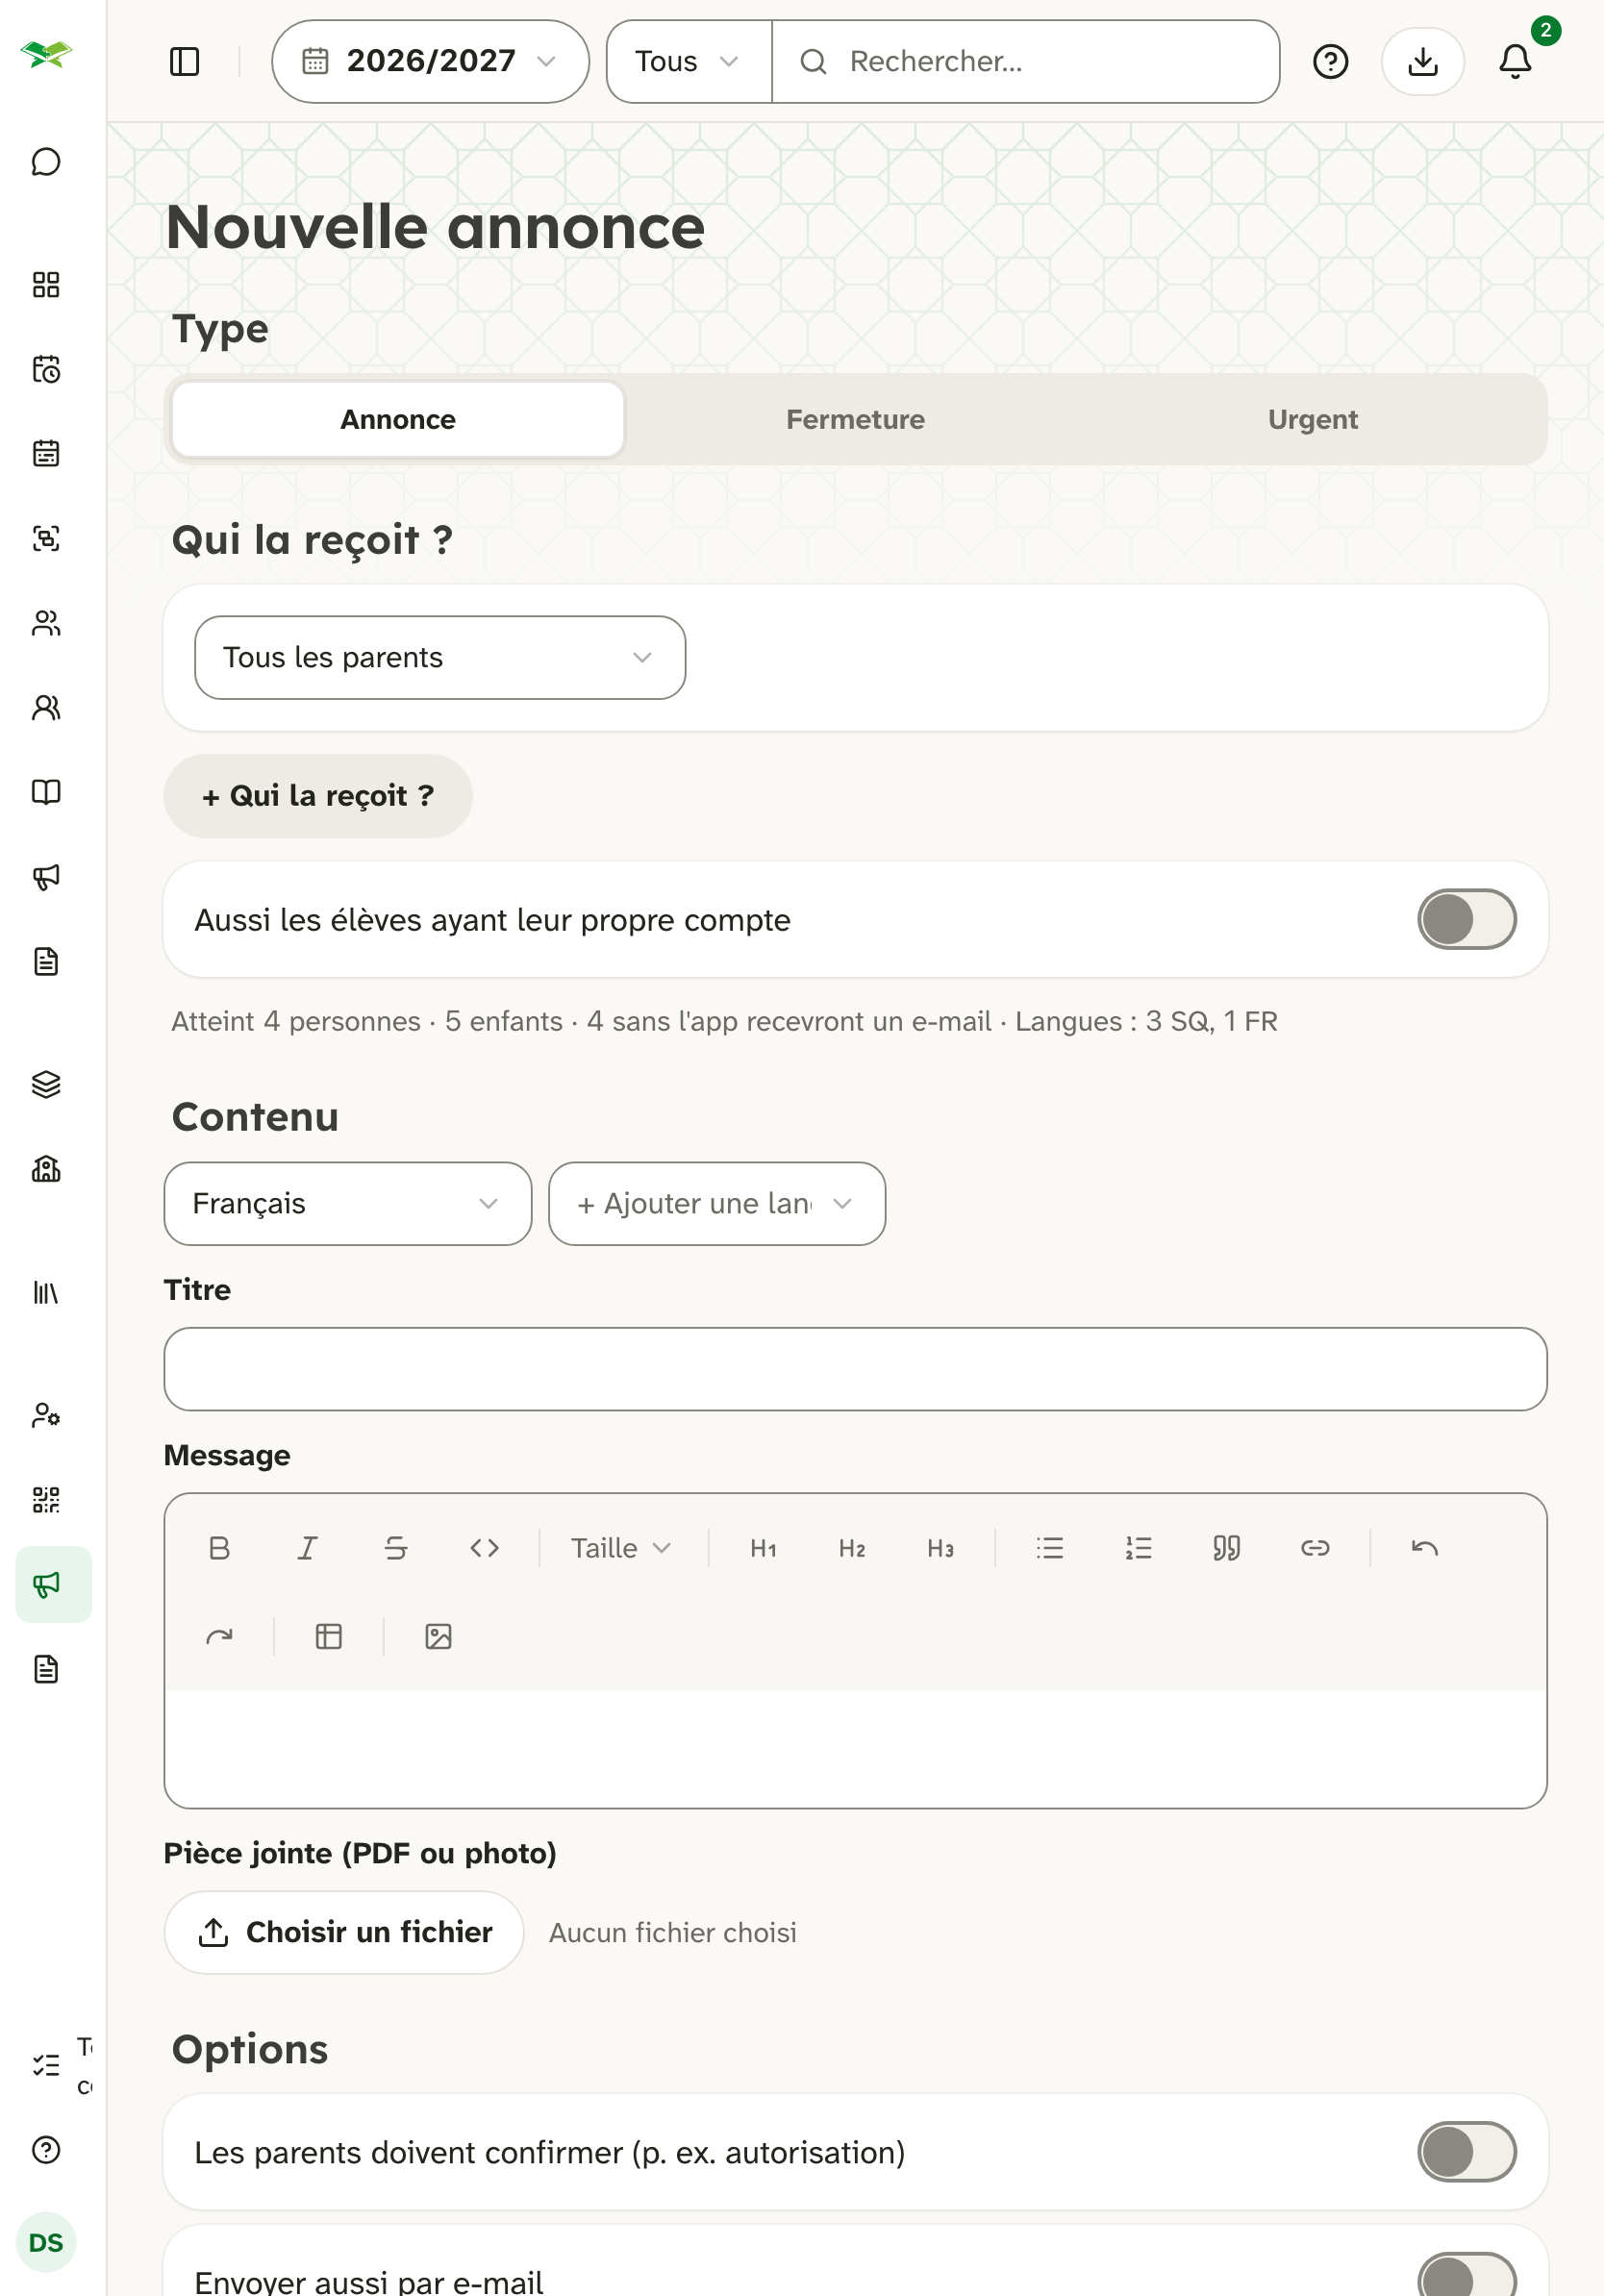Viewport: 1604px width, 2296px height.
Task: Click inside the Message text area
Action: tap(856, 1748)
